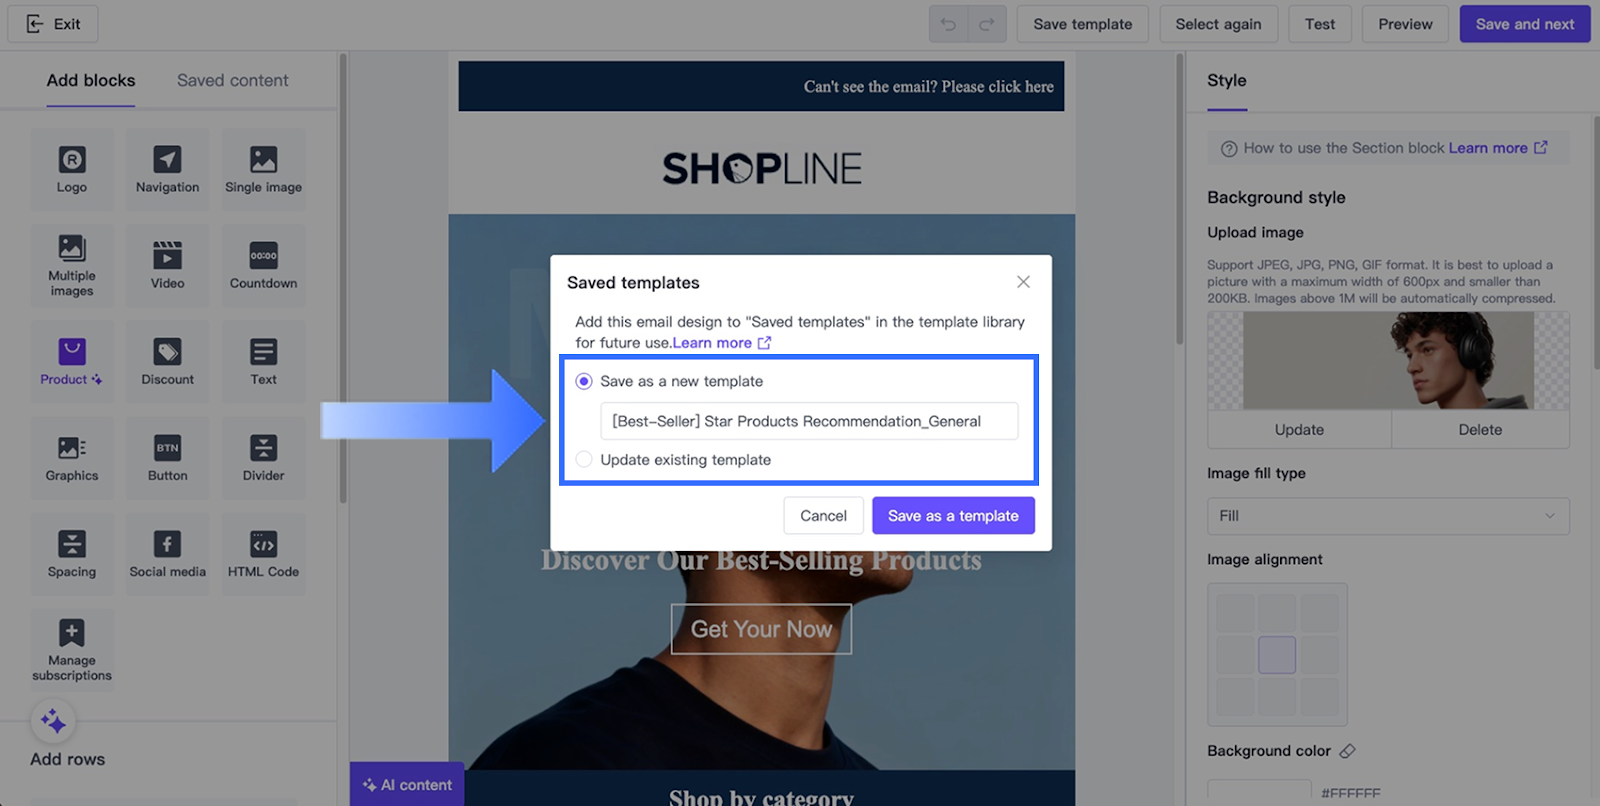Open the Add blocks tab
The height and width of the screenshot is (806, 1600).
tap(91, 81)
